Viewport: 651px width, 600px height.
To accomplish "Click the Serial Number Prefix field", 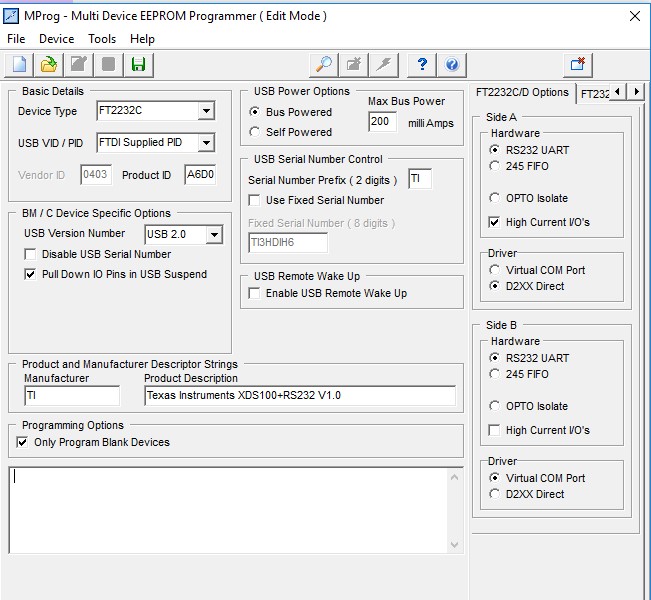I will 420,179.
